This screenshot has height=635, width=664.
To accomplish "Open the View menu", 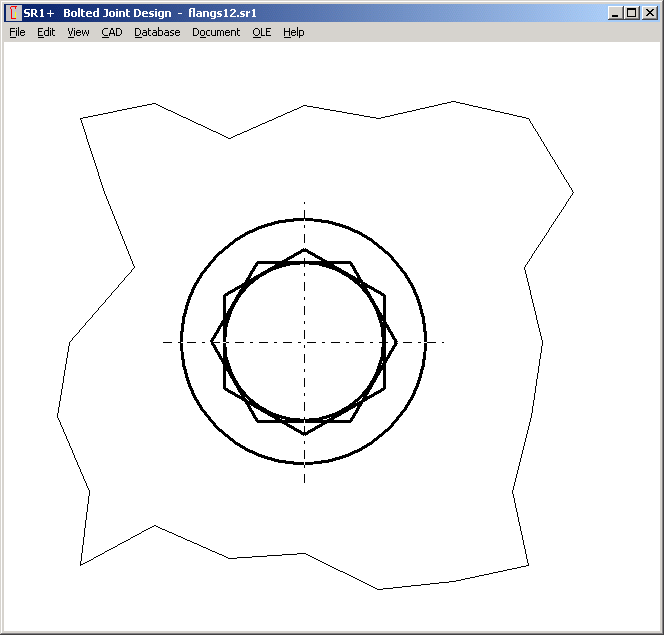I will 78,32.
